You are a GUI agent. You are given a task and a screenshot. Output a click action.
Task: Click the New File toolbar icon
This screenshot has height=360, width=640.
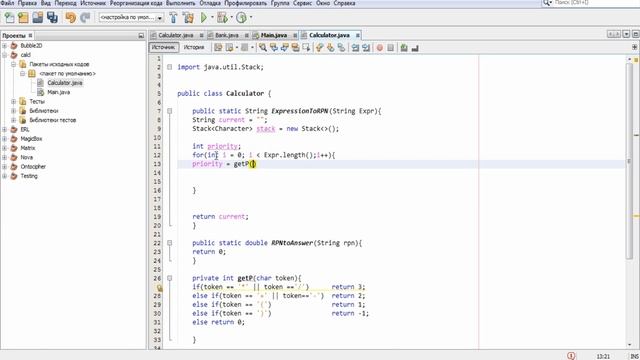pyautogui.click(x=9, y=18)
